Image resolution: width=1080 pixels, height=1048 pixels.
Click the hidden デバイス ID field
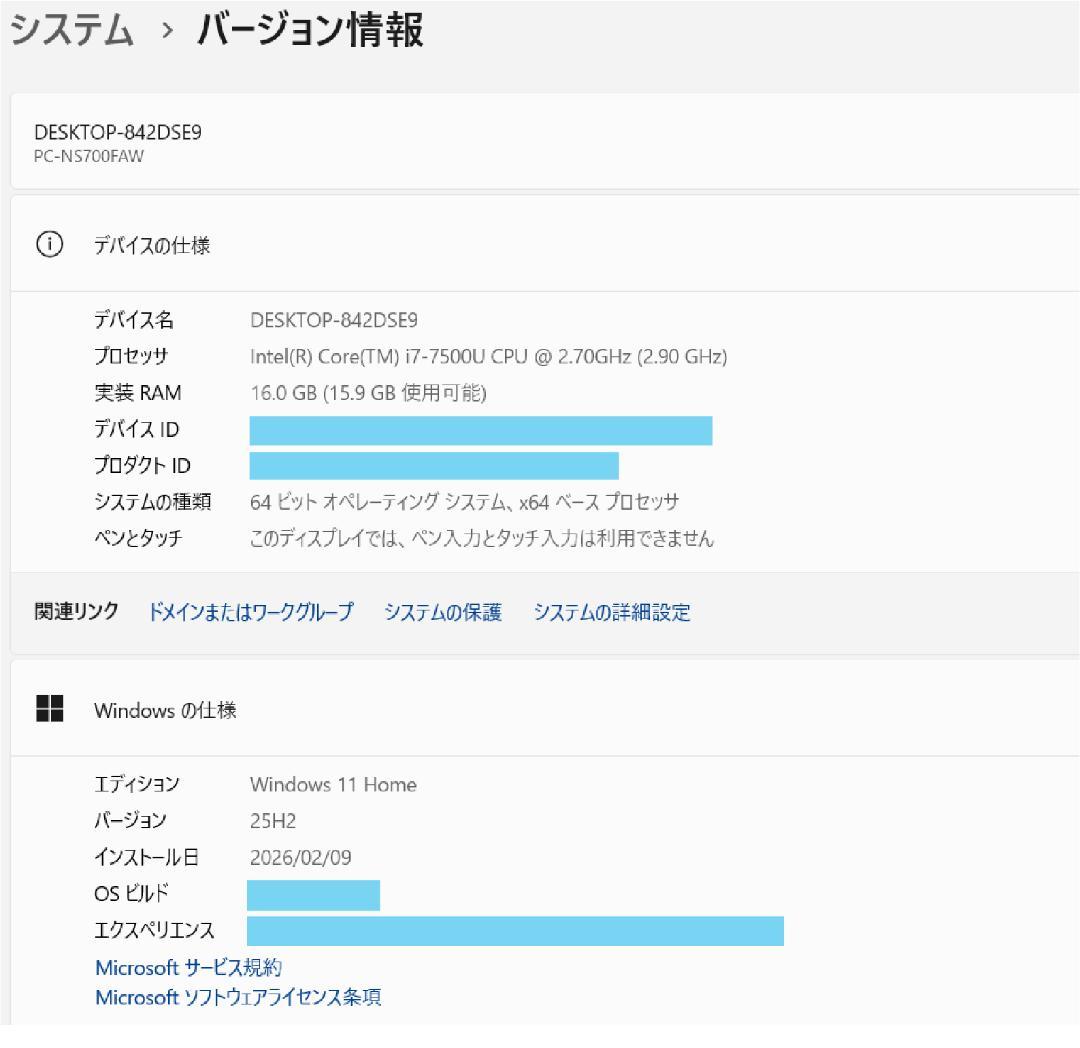click(480, 429)
